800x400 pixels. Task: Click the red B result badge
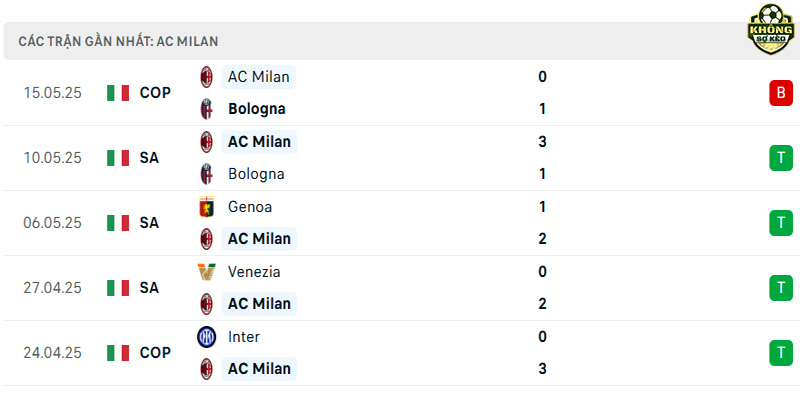pyautogui.click(x=781, y=93)
